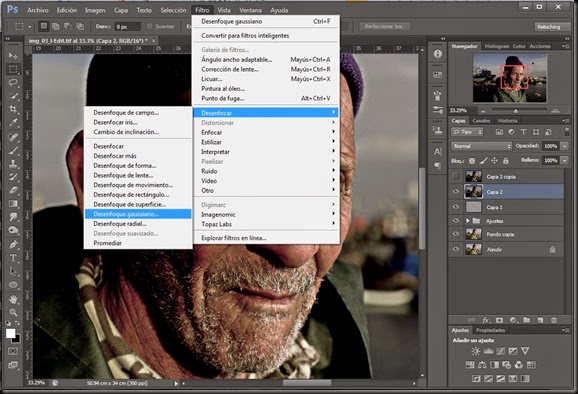Select the Dodge tool

pos(13,230)
